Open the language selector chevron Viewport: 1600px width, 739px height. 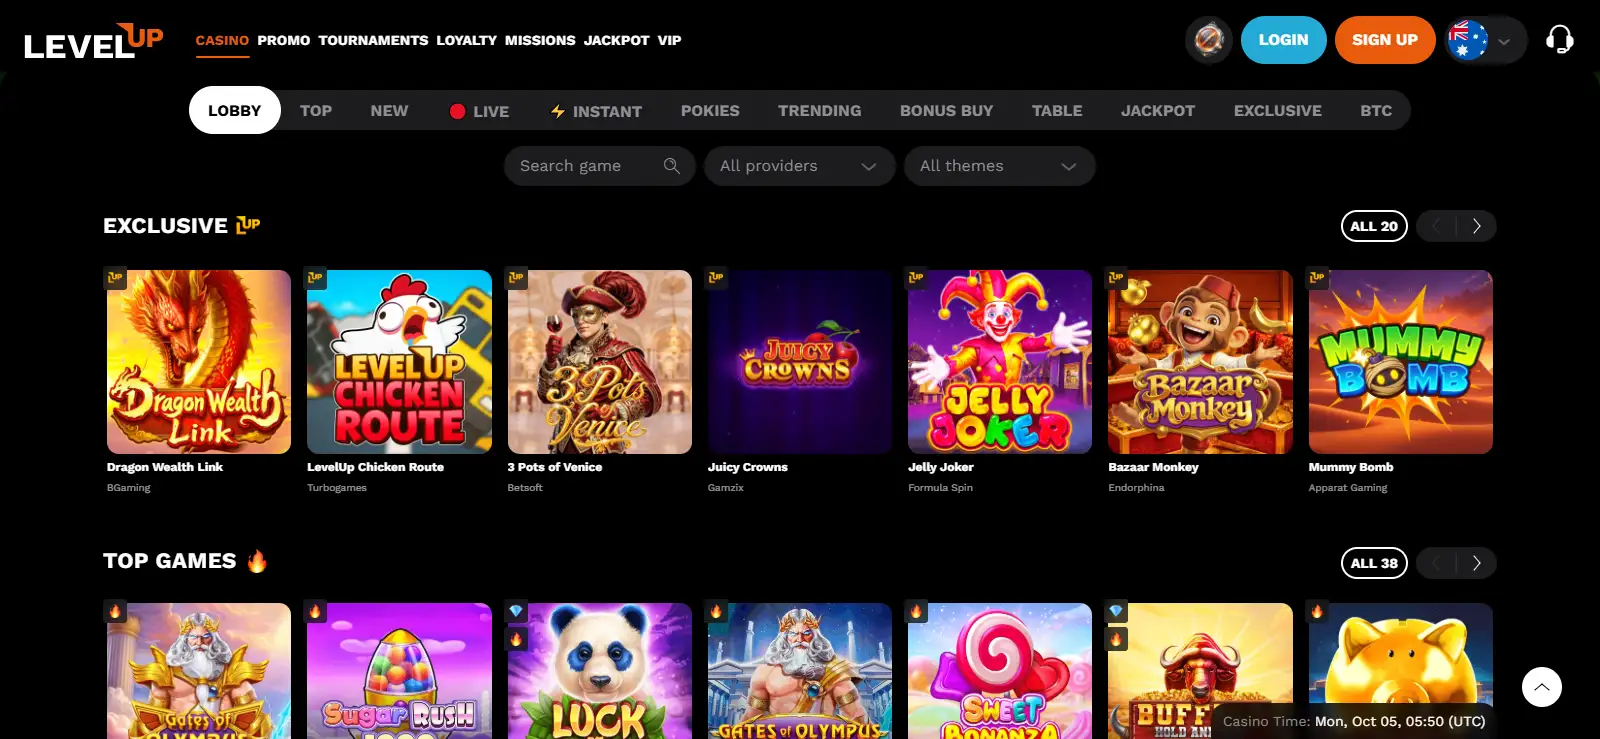click(1504, 41)
